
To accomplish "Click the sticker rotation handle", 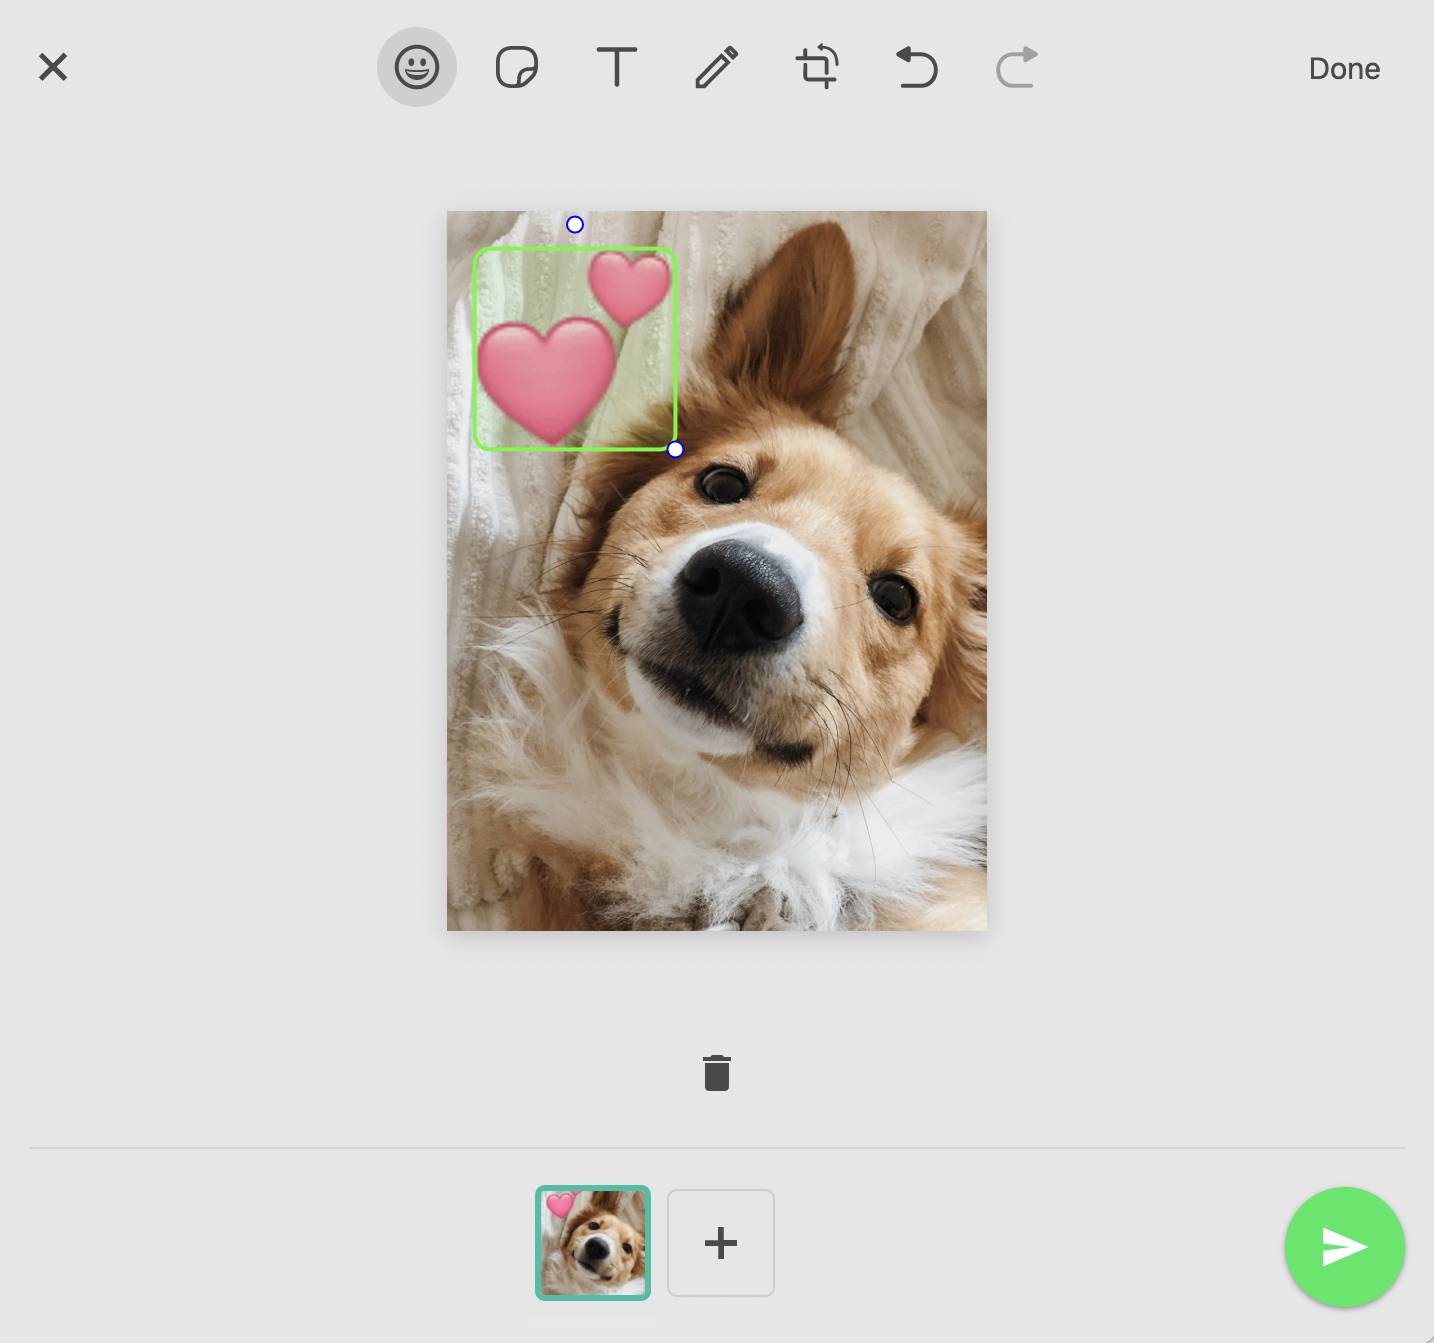I will click(575, 224).
